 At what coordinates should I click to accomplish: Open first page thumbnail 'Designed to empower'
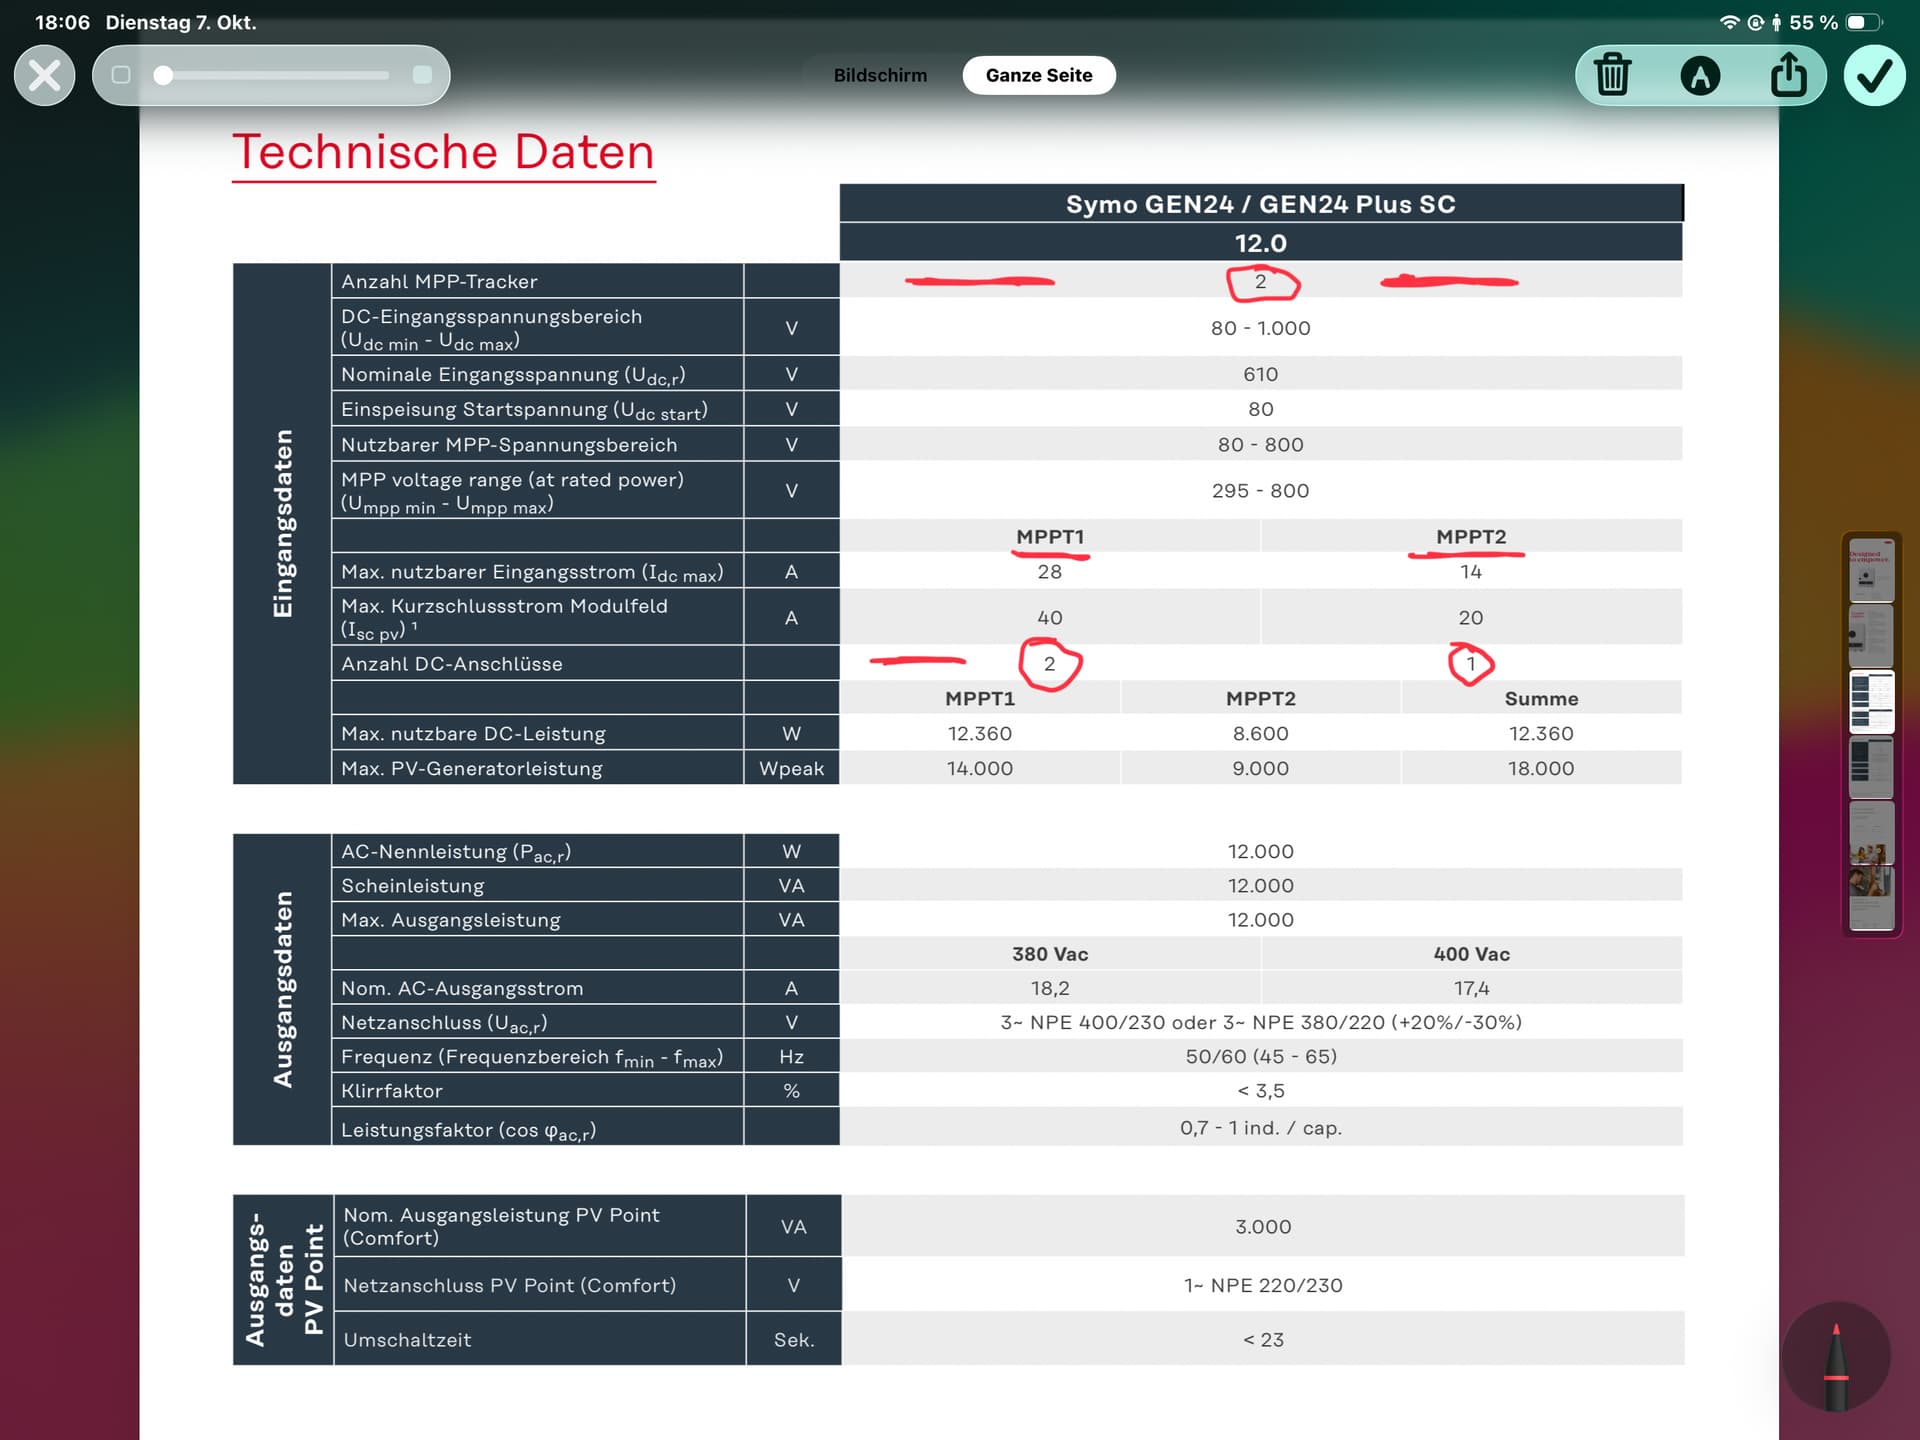tap(1870, 570)
